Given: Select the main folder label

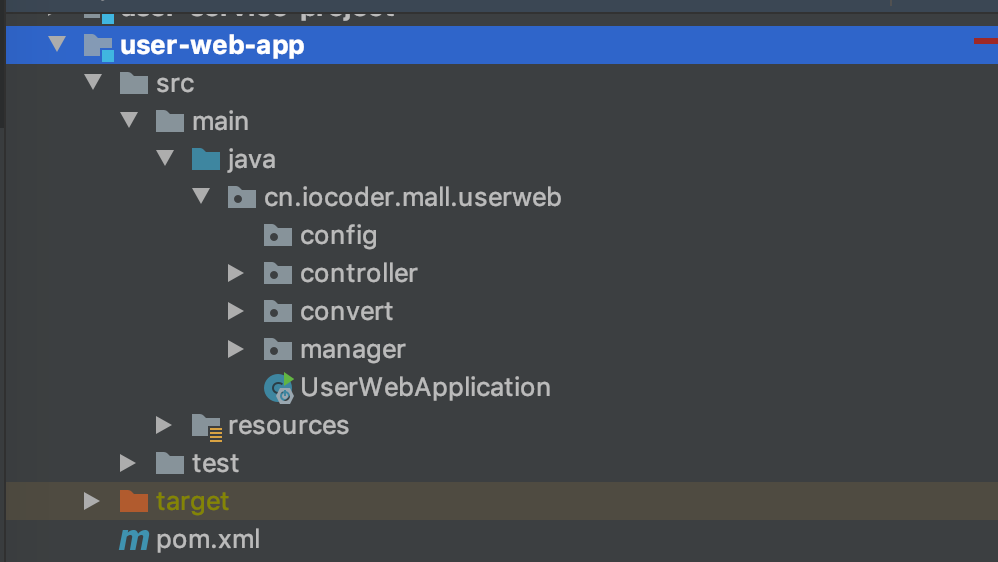Looking at the screenshot, I should coord(220,121).
